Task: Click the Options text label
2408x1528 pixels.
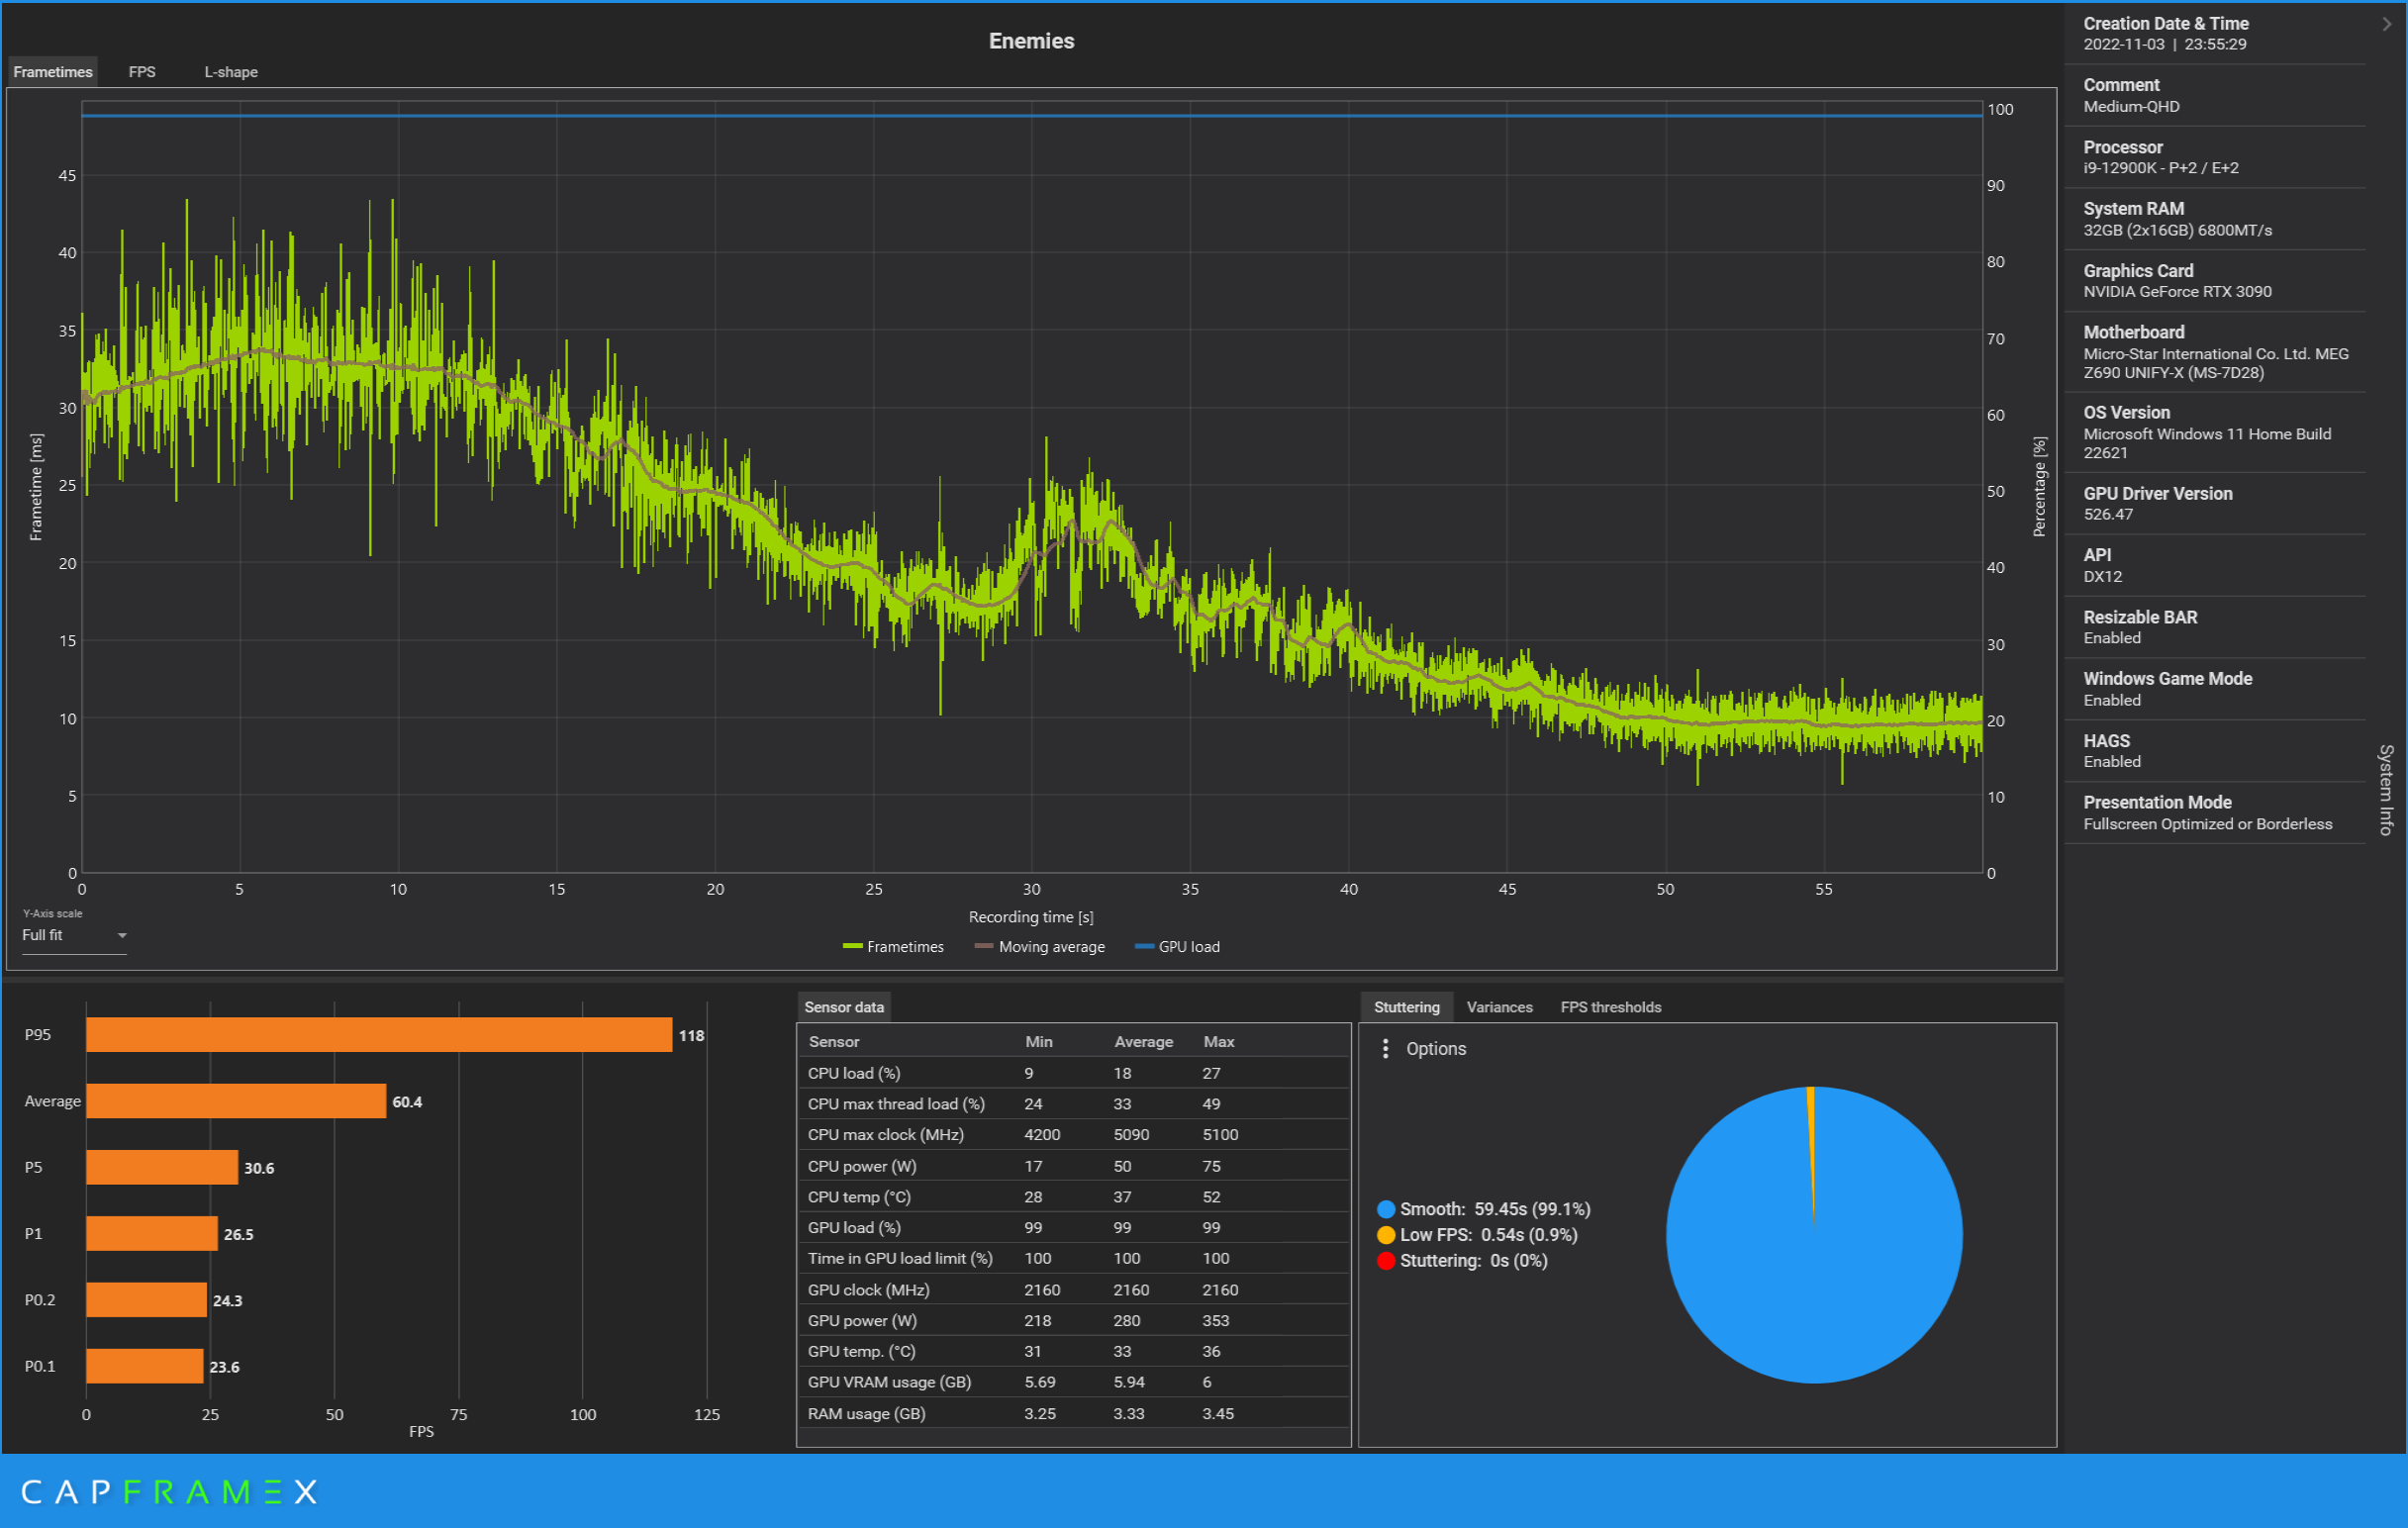Action: 1435,1048
